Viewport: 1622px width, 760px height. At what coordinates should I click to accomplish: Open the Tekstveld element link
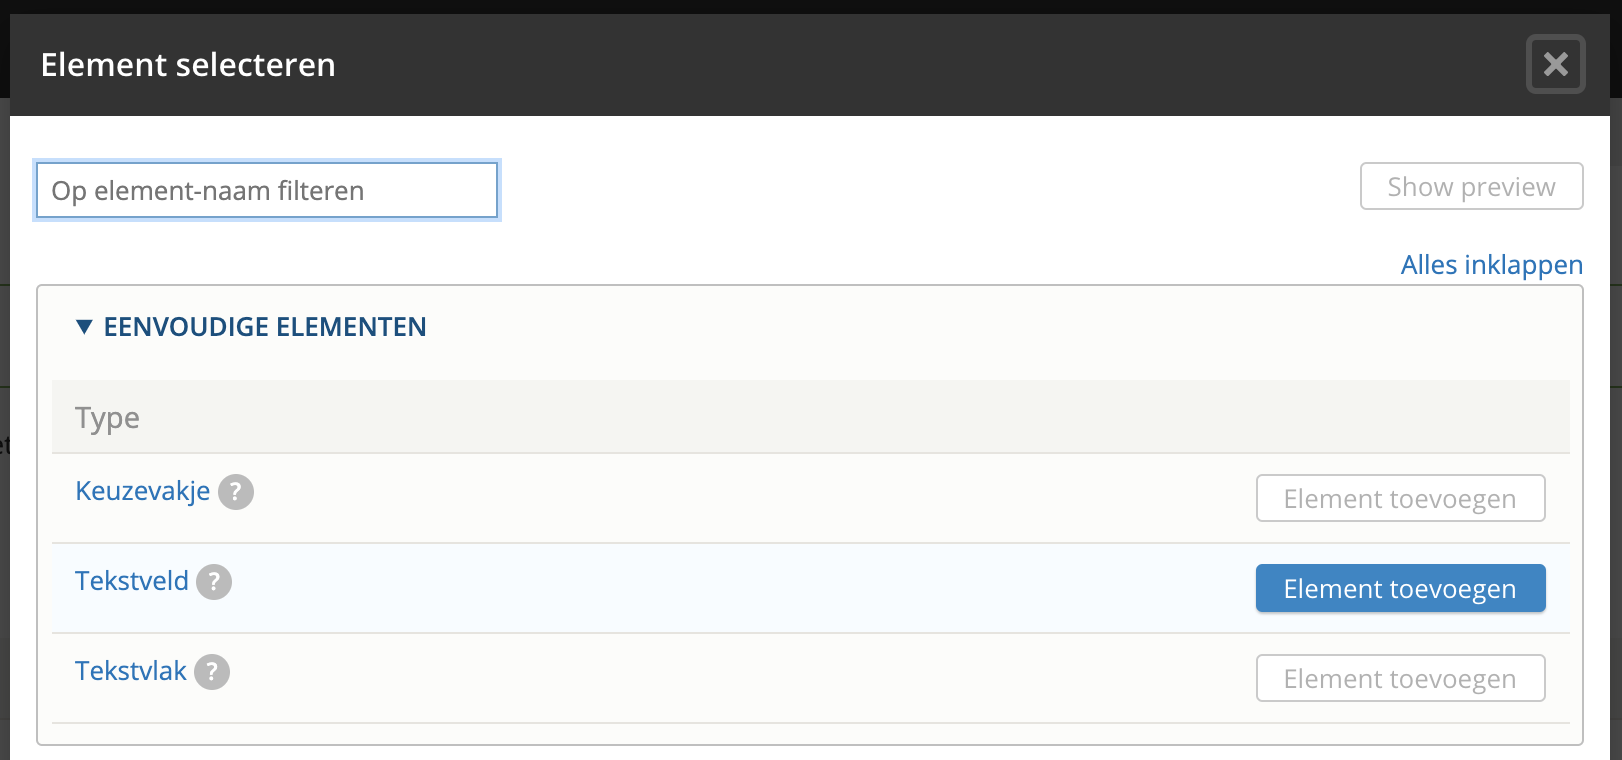tap(132, 581)
